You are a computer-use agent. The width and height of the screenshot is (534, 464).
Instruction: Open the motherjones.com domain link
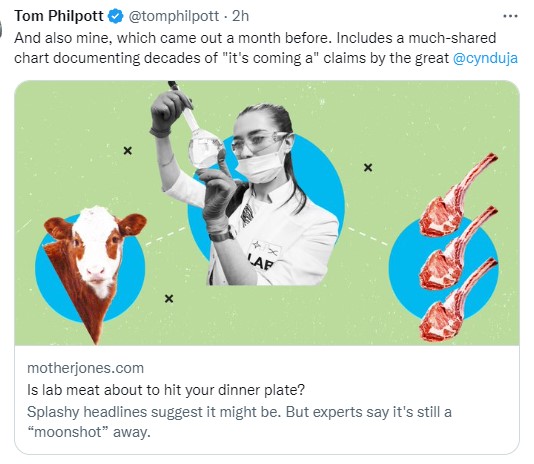point(85,368)
